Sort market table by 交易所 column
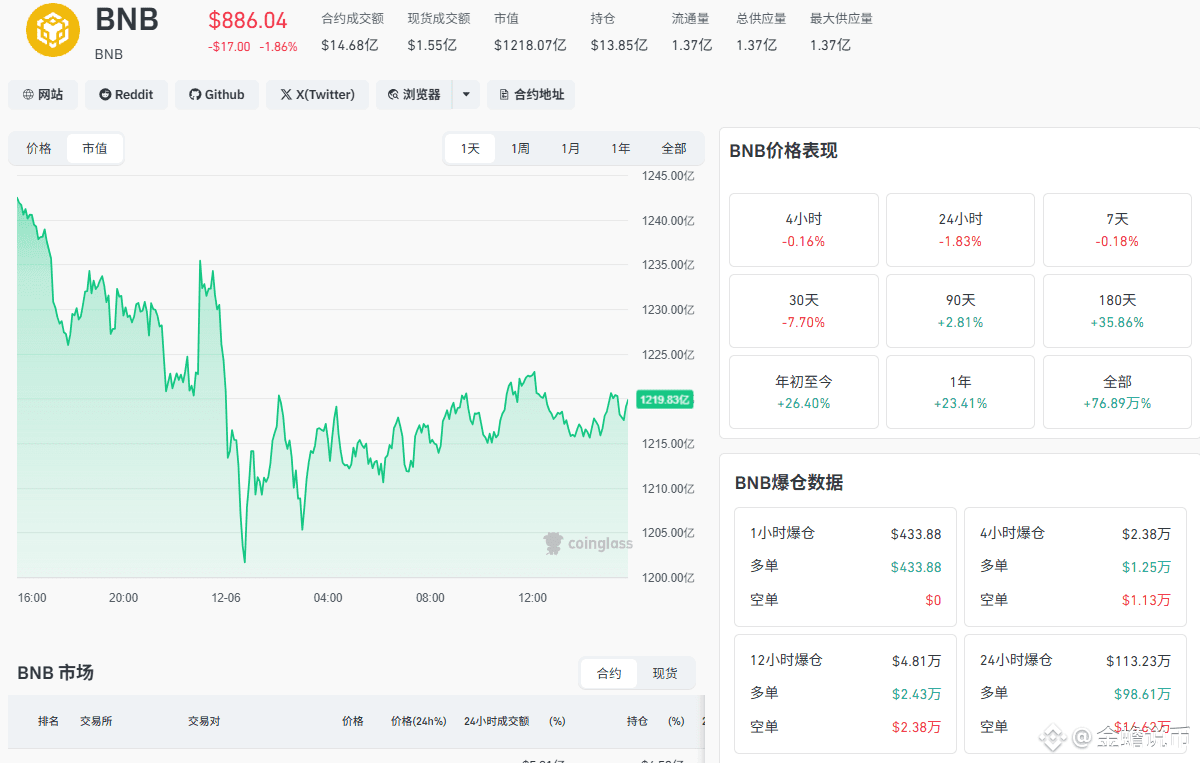The width and height of the screenshot is (1200, 763). pyautogui.click(x=96, y=721)
